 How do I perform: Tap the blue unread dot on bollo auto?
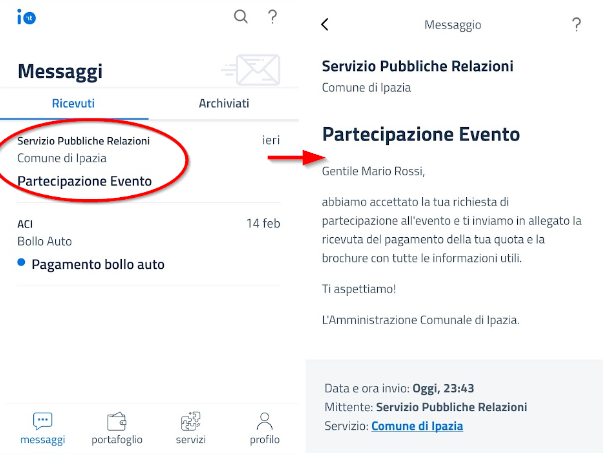pyautogui.click(x=22, y=264)
